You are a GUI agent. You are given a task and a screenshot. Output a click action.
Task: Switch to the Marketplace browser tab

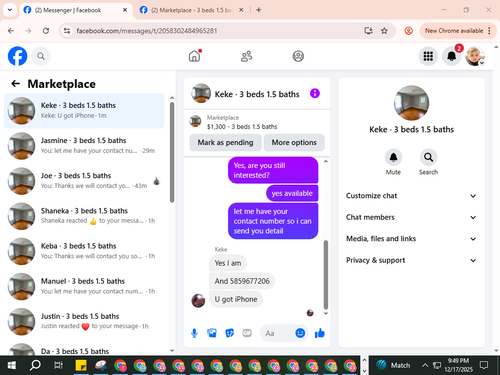tap(191, 10)
